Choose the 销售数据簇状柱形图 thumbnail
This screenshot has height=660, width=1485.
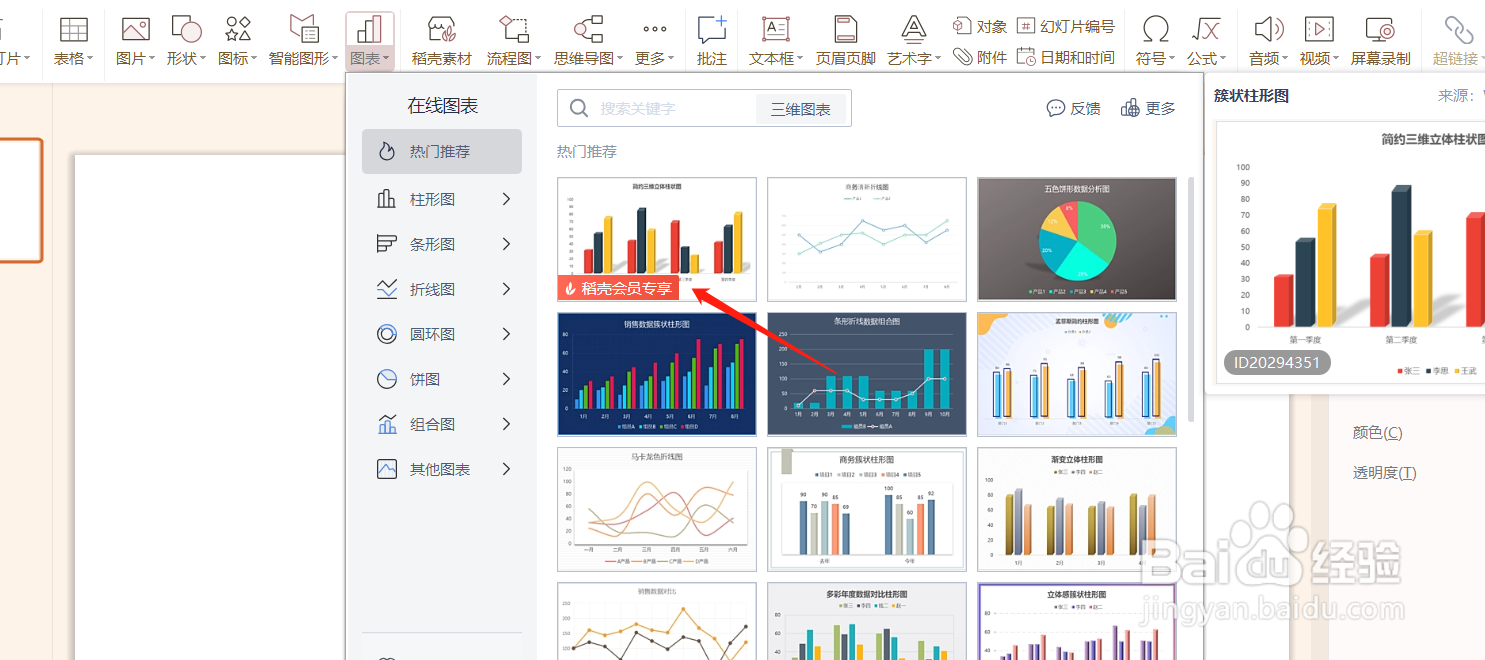(x=657, y=374)
